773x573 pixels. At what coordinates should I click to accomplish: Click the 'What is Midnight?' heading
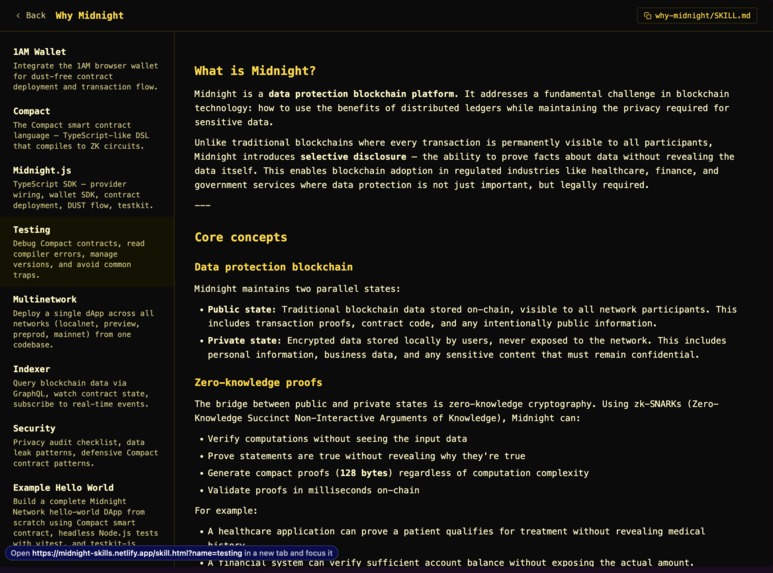point(255,71)
